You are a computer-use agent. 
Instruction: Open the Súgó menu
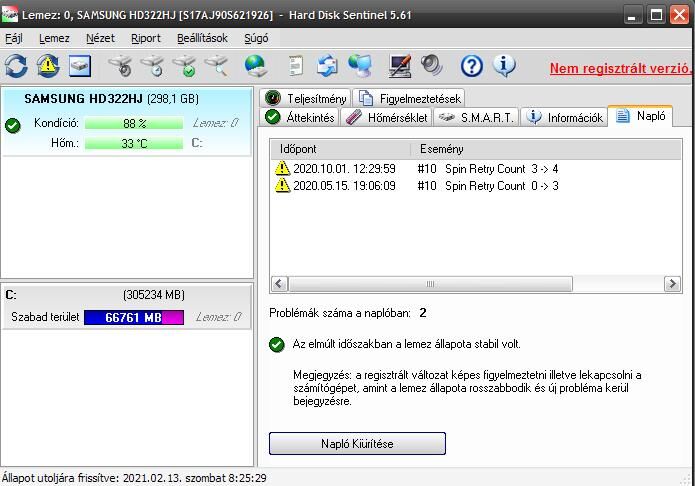pos(256,38)
